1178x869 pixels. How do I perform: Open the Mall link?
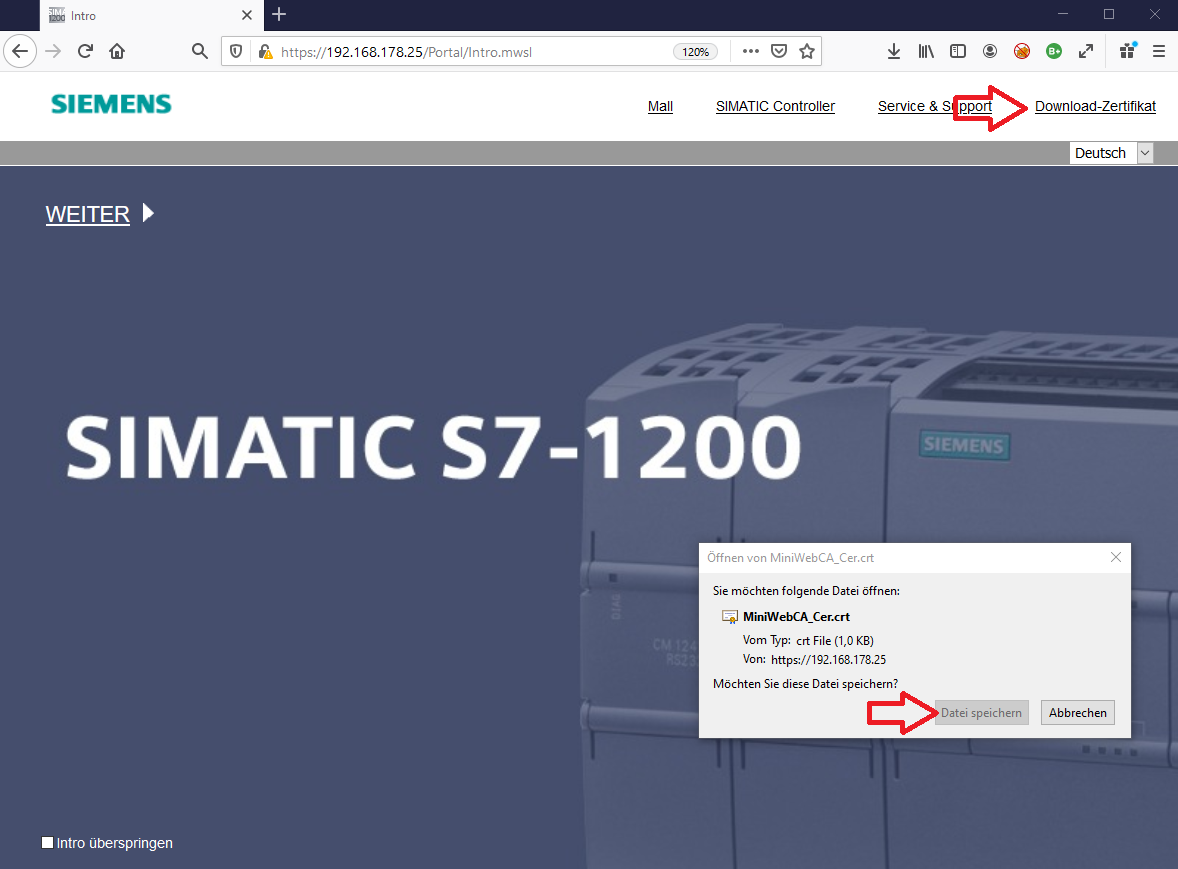[660, 107]
